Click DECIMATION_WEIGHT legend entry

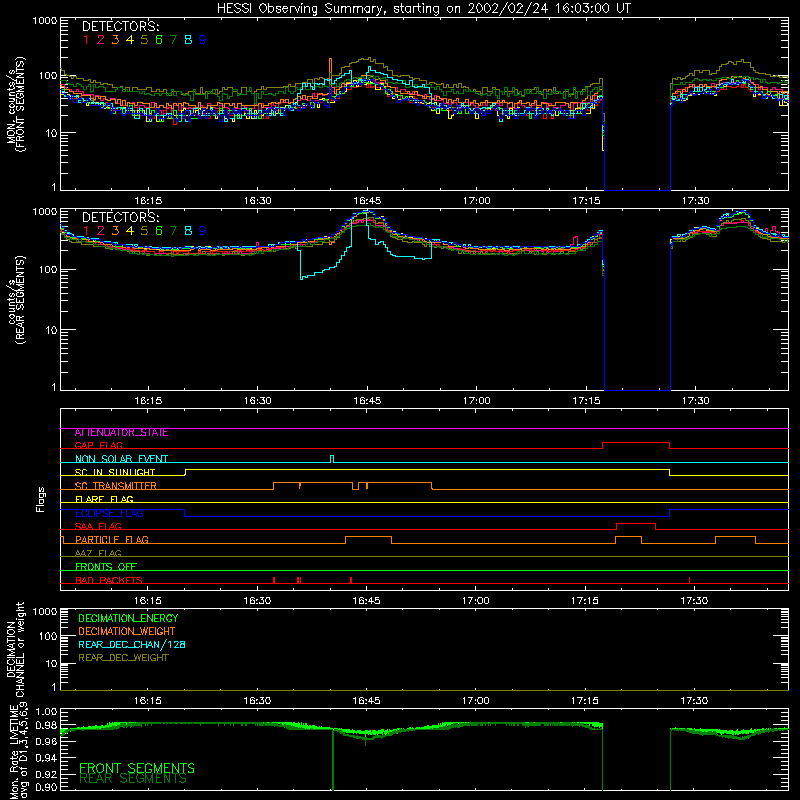tap(127, 632)
